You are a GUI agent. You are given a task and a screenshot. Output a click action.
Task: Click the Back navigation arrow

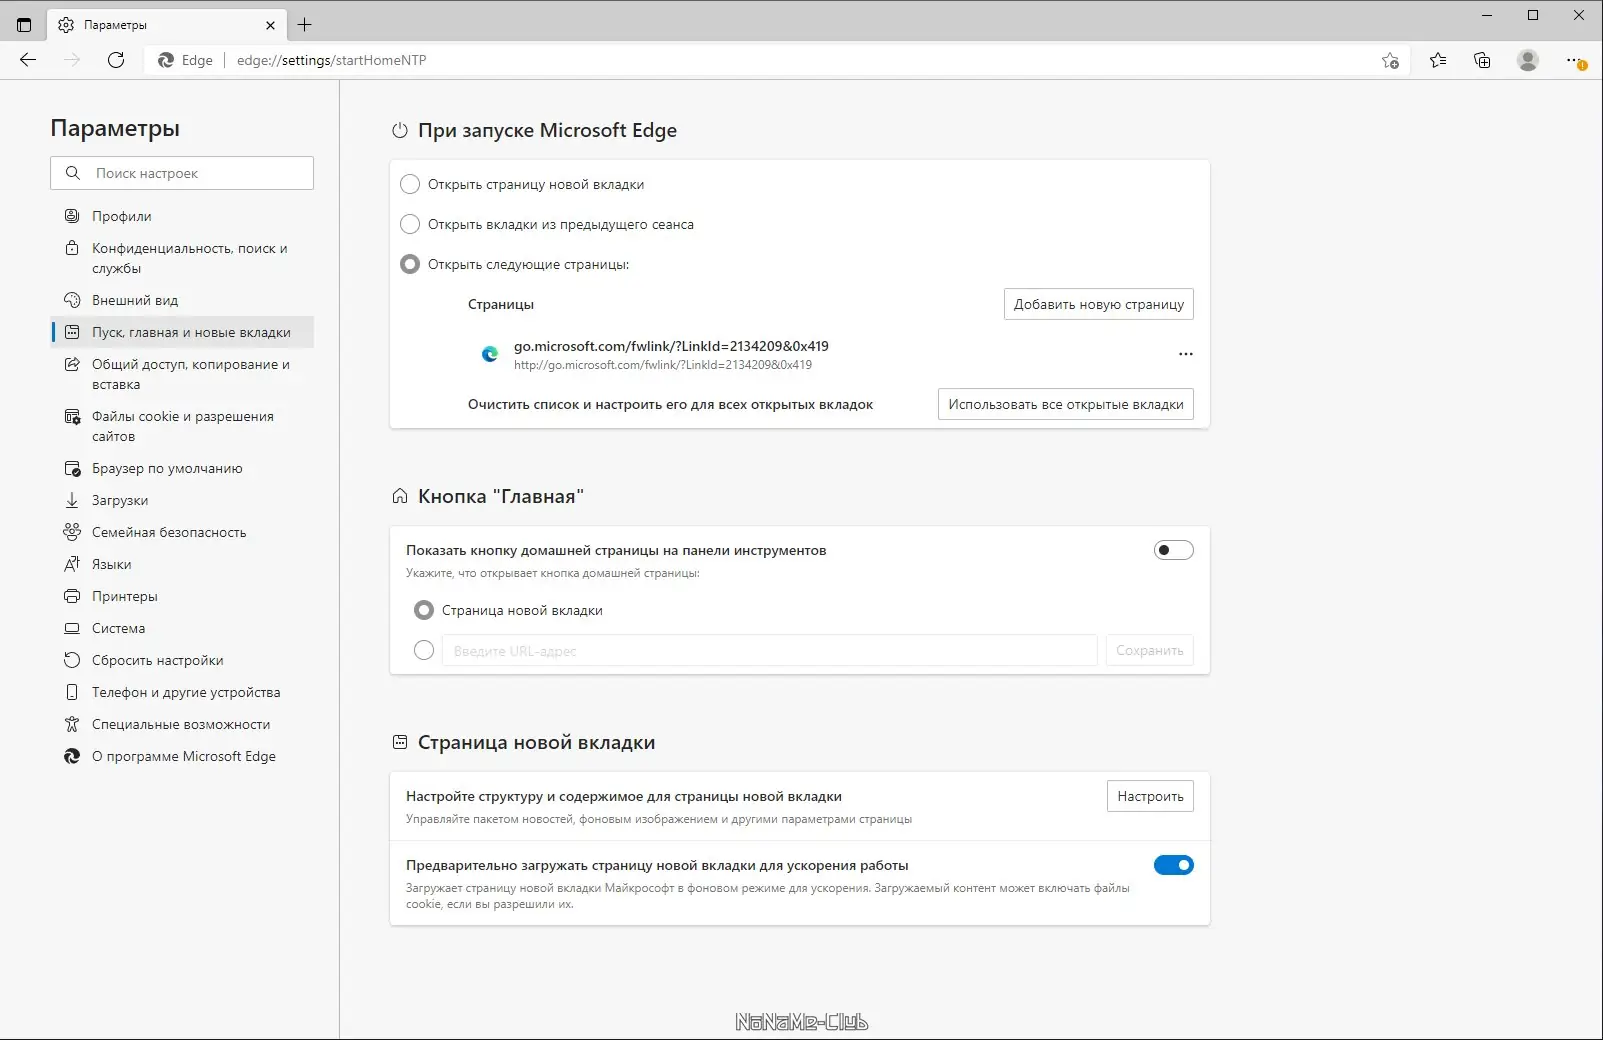[x=28, y=60]
